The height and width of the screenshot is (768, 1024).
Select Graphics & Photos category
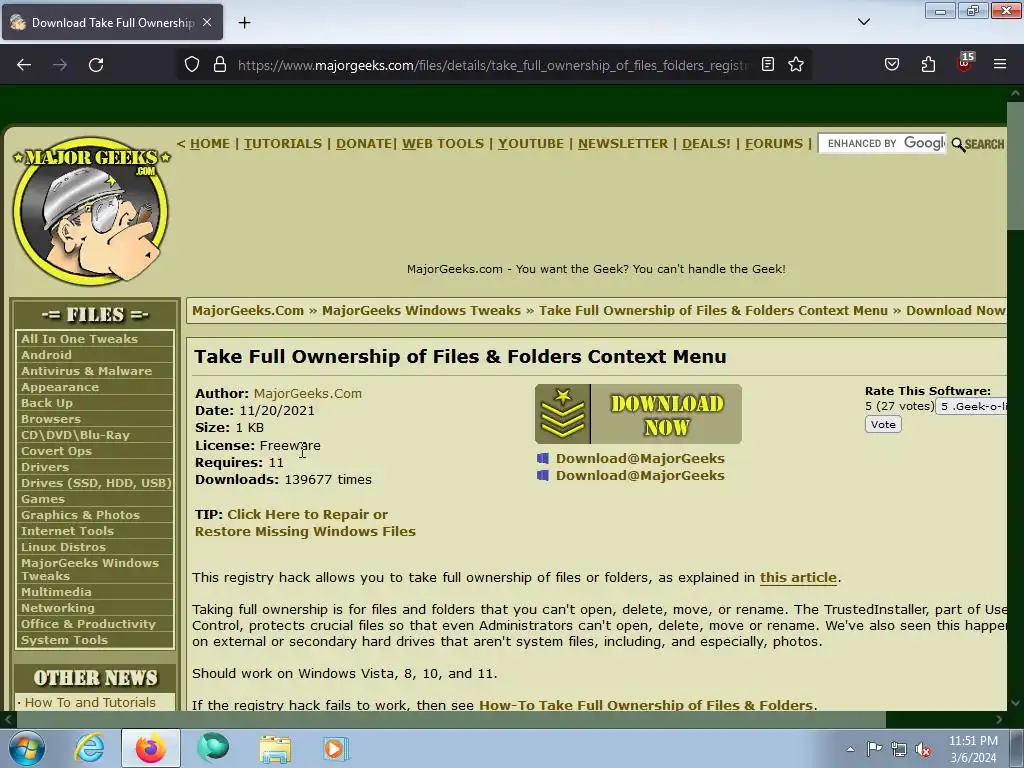point(95,515)
